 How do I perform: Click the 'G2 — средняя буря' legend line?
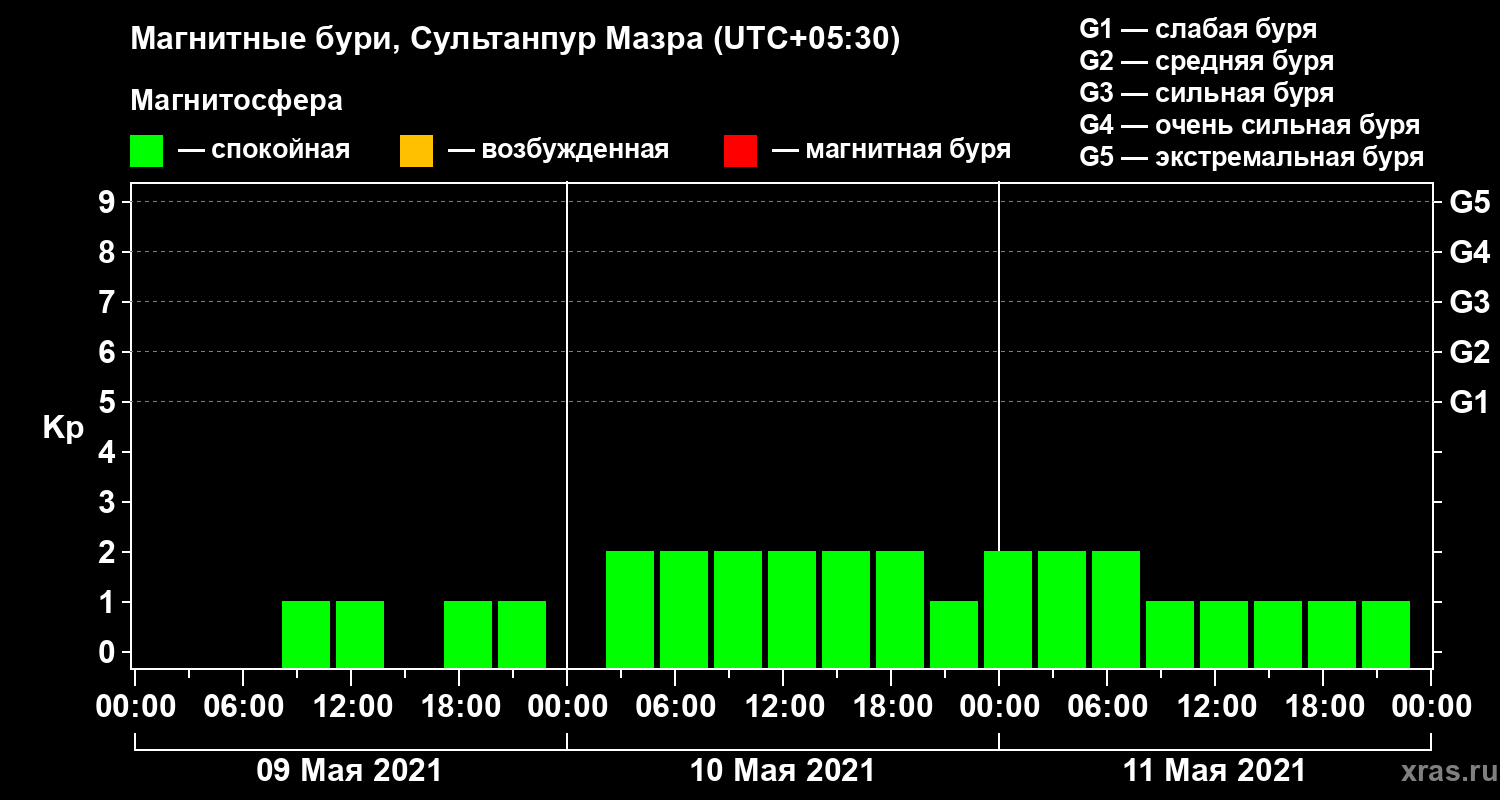click(x=1207, y=60)
